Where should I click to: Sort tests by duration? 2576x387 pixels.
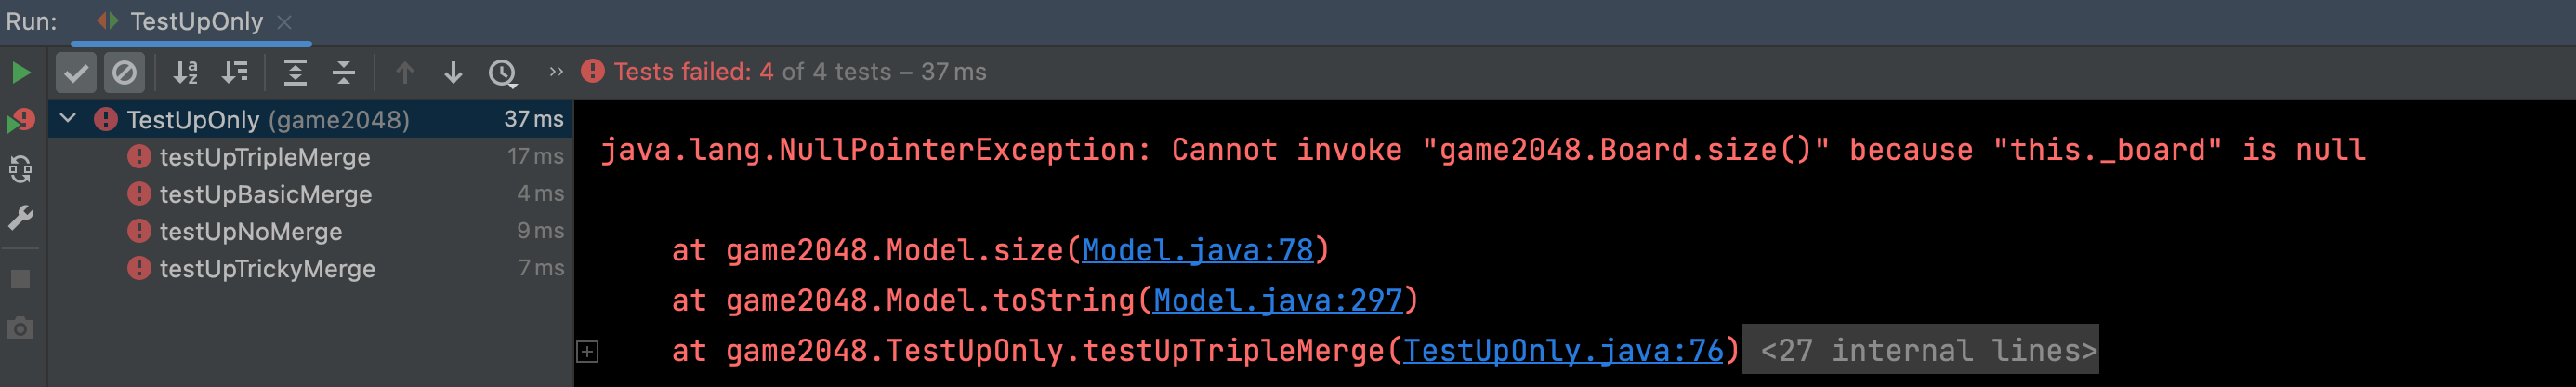coord(235,73)
